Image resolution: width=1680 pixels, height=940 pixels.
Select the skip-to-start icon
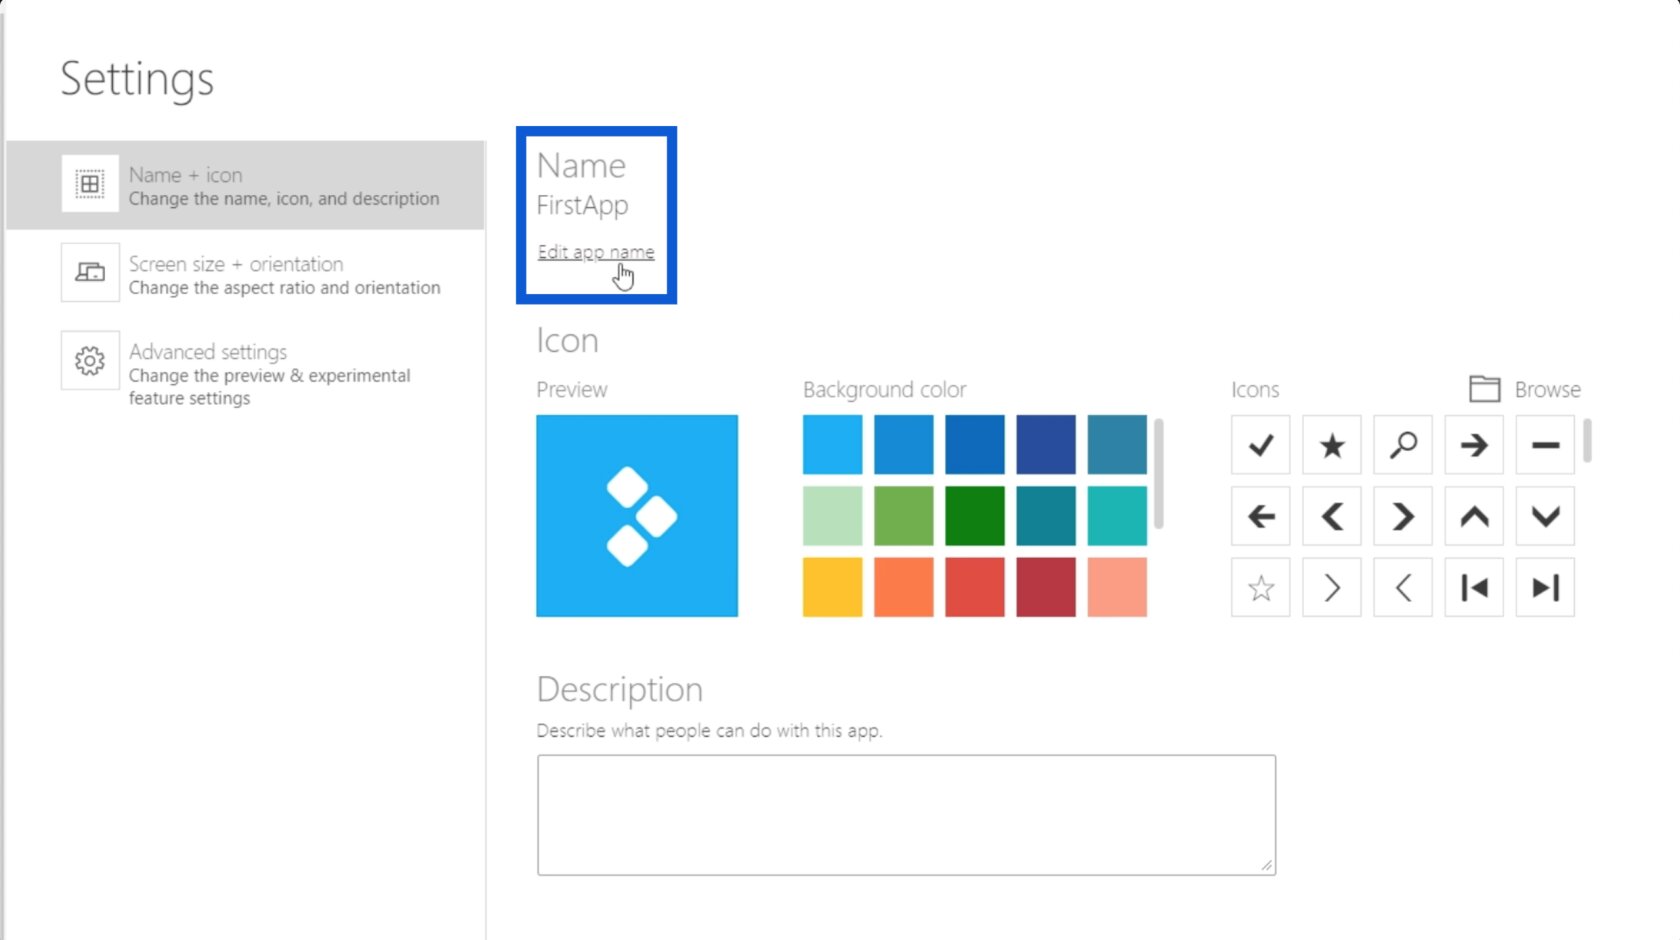(x=1473, y=587)
